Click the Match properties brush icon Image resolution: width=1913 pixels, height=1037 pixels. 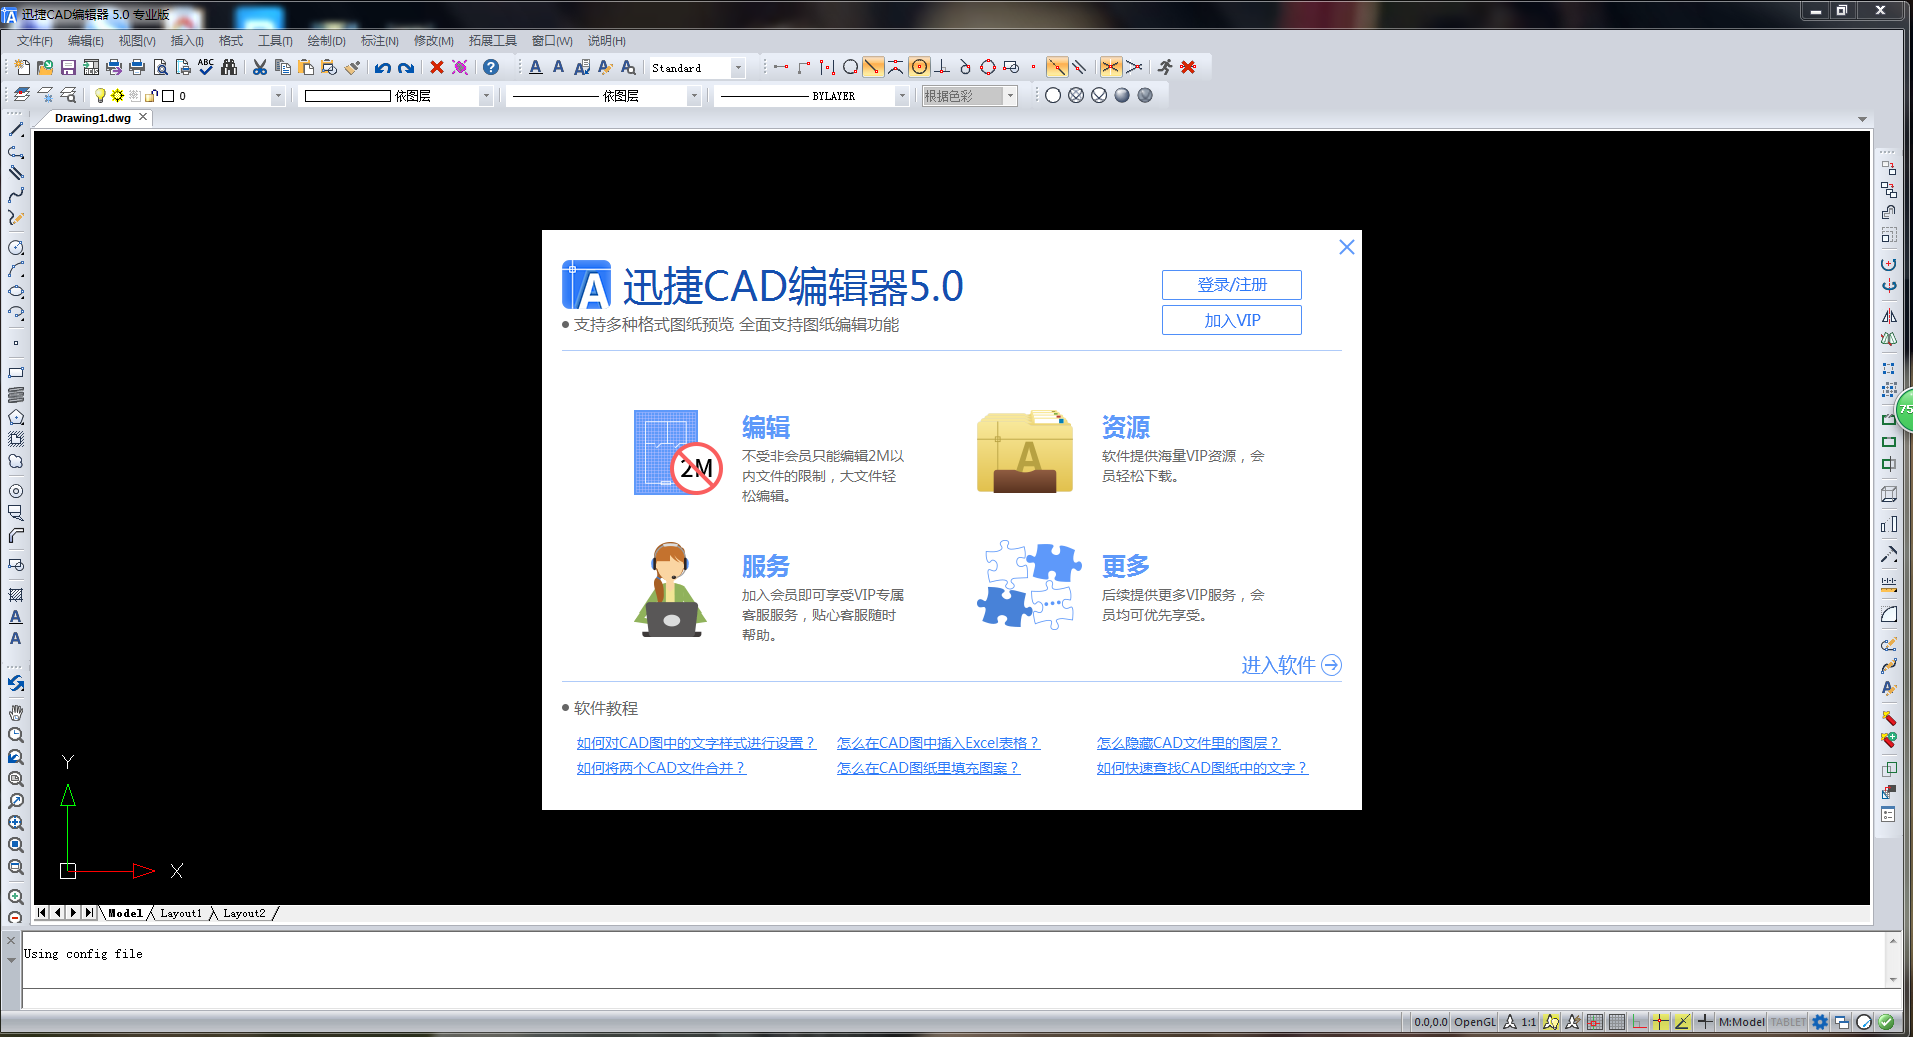(x=352, y=67)
